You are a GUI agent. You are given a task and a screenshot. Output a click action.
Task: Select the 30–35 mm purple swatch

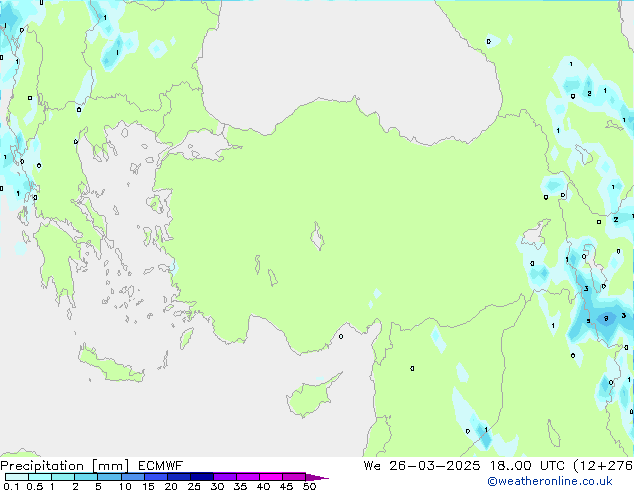tap(225, 477)
